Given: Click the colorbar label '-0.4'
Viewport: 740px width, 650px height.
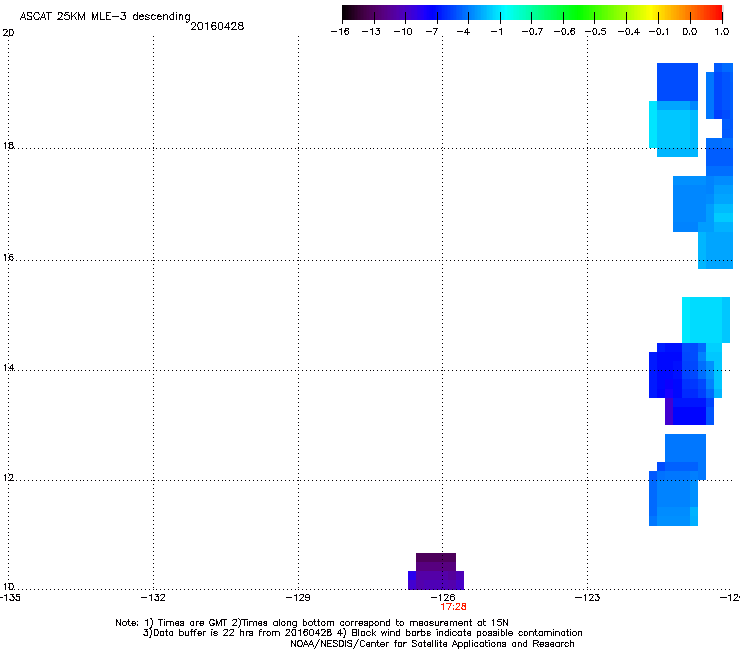Looking at the screenshot, I should (629, 32).
